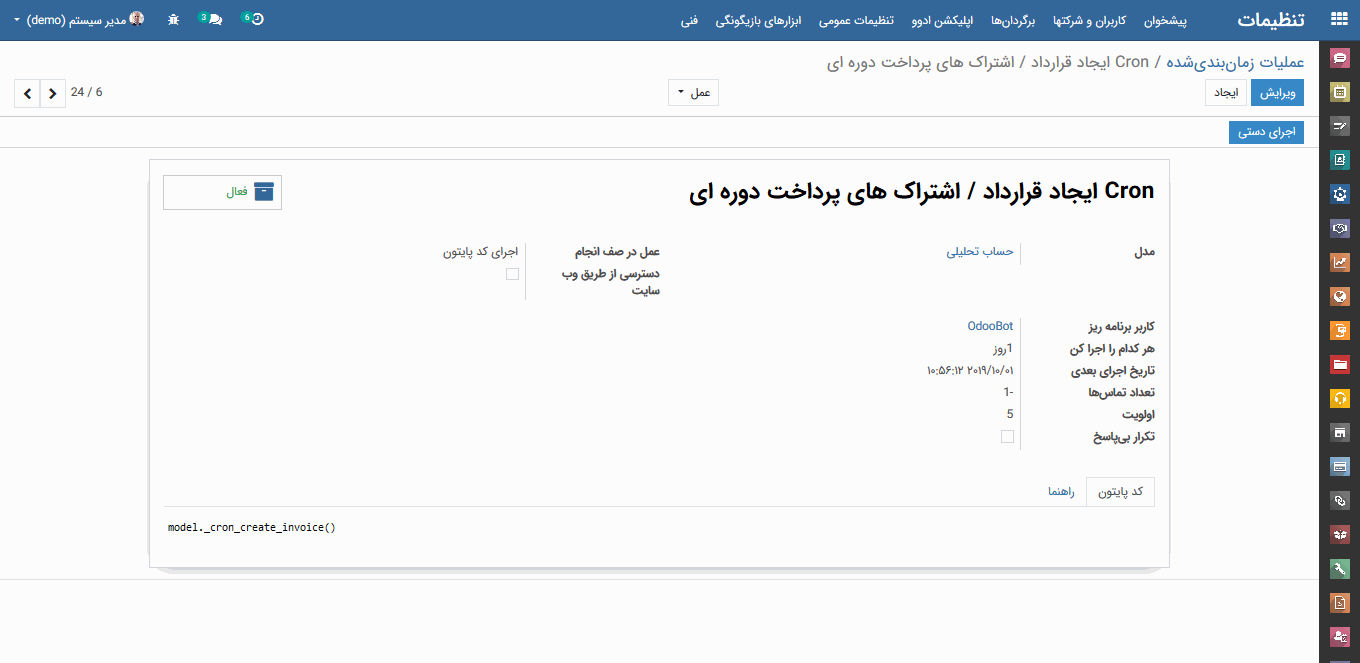1360x663 pixels.
Task: Open the ابزارهای بازیگونگی menu
Action: click(x=758, y=19)
